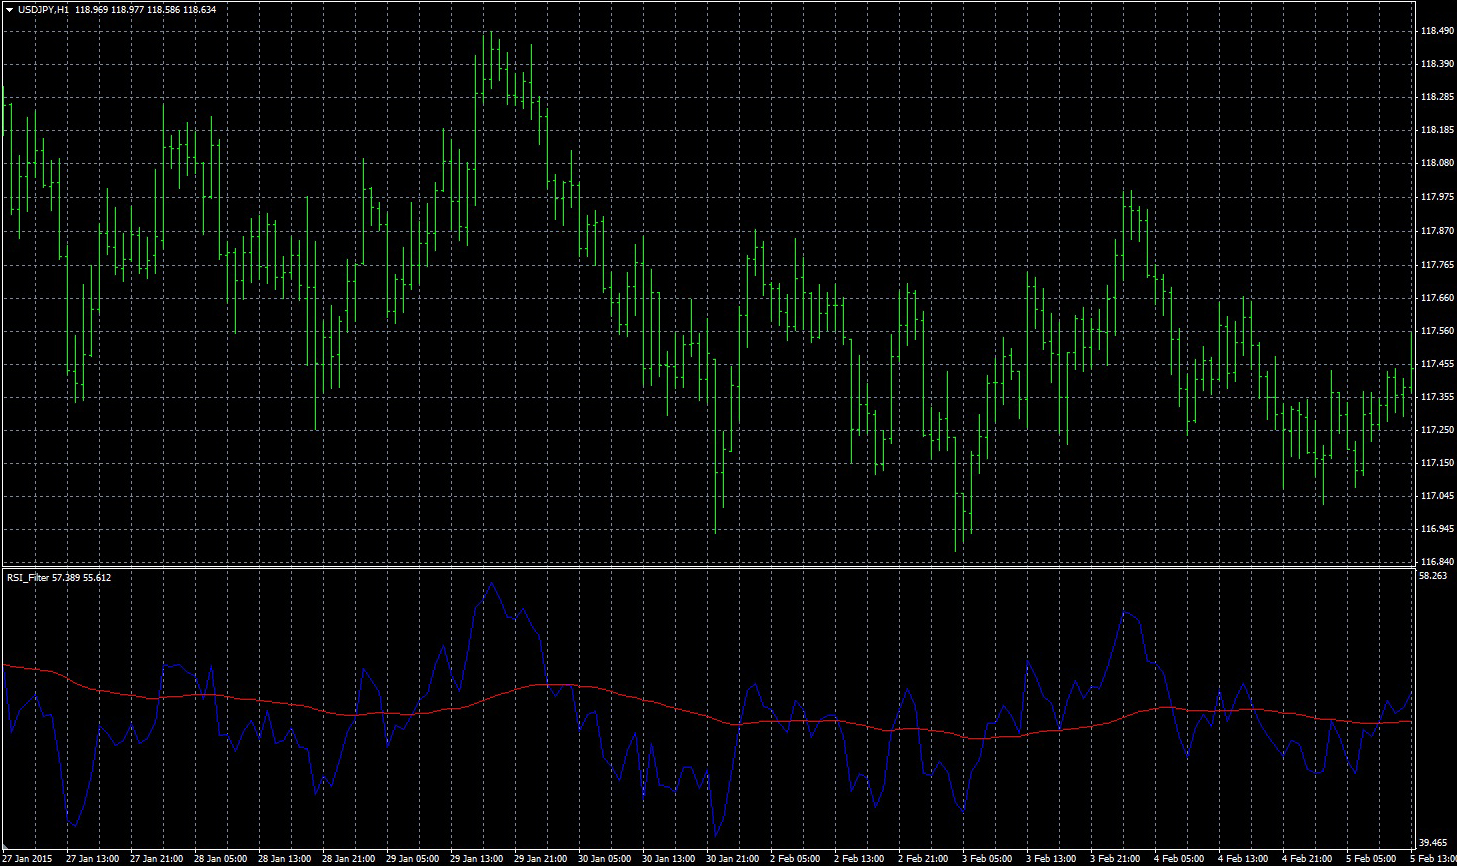Click the 3 Feb 05:00 time label
Viewport: 1457px width, 866px height.
(987, 859)
